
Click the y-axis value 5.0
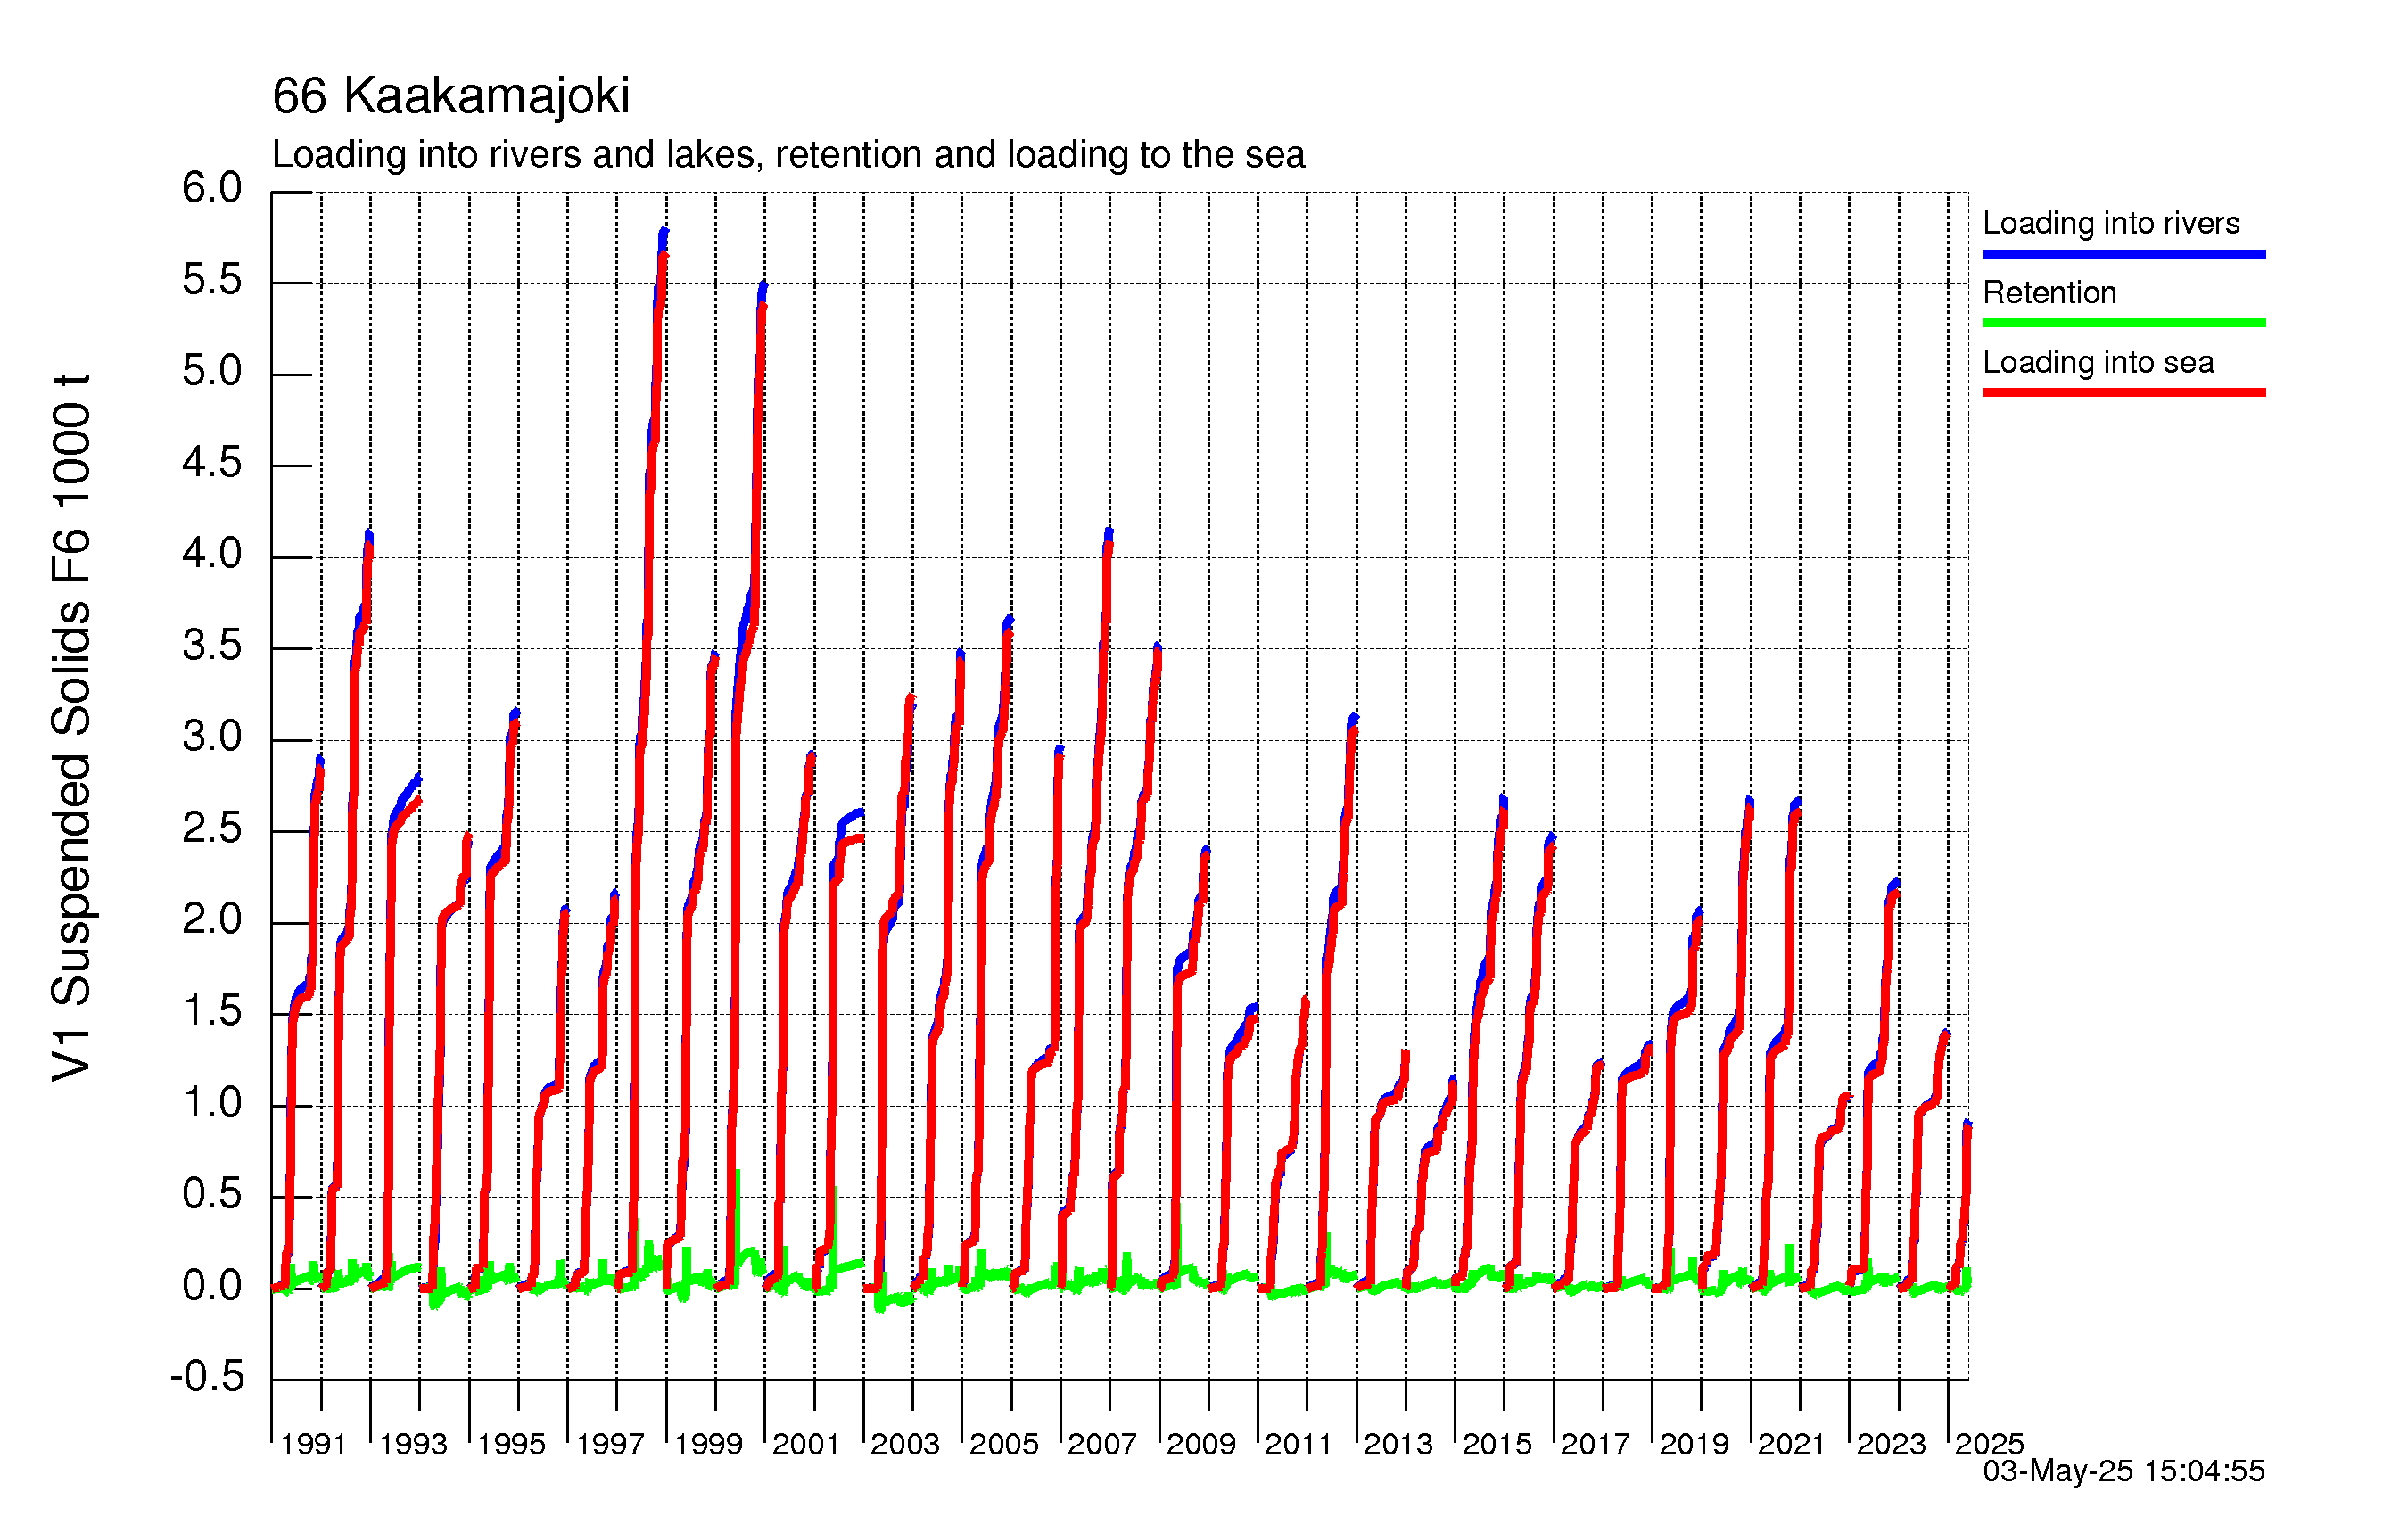pyautogui.click(x=212, y=371)
